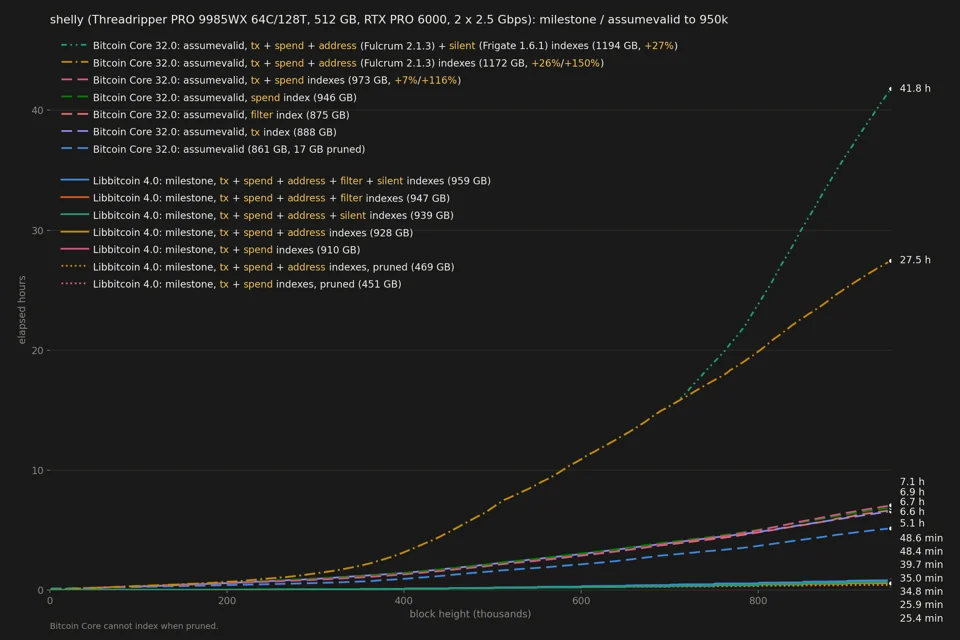This screenshot has height=640, width=960.
Task: Click the "6.9 h" end label
Action: pyautogui.click(x=912, y=492)
